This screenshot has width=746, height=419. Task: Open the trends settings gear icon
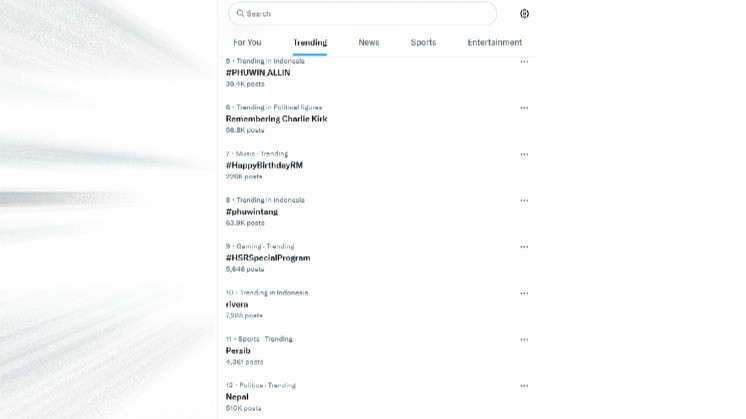pyautogui.click(x=524, y=14)
